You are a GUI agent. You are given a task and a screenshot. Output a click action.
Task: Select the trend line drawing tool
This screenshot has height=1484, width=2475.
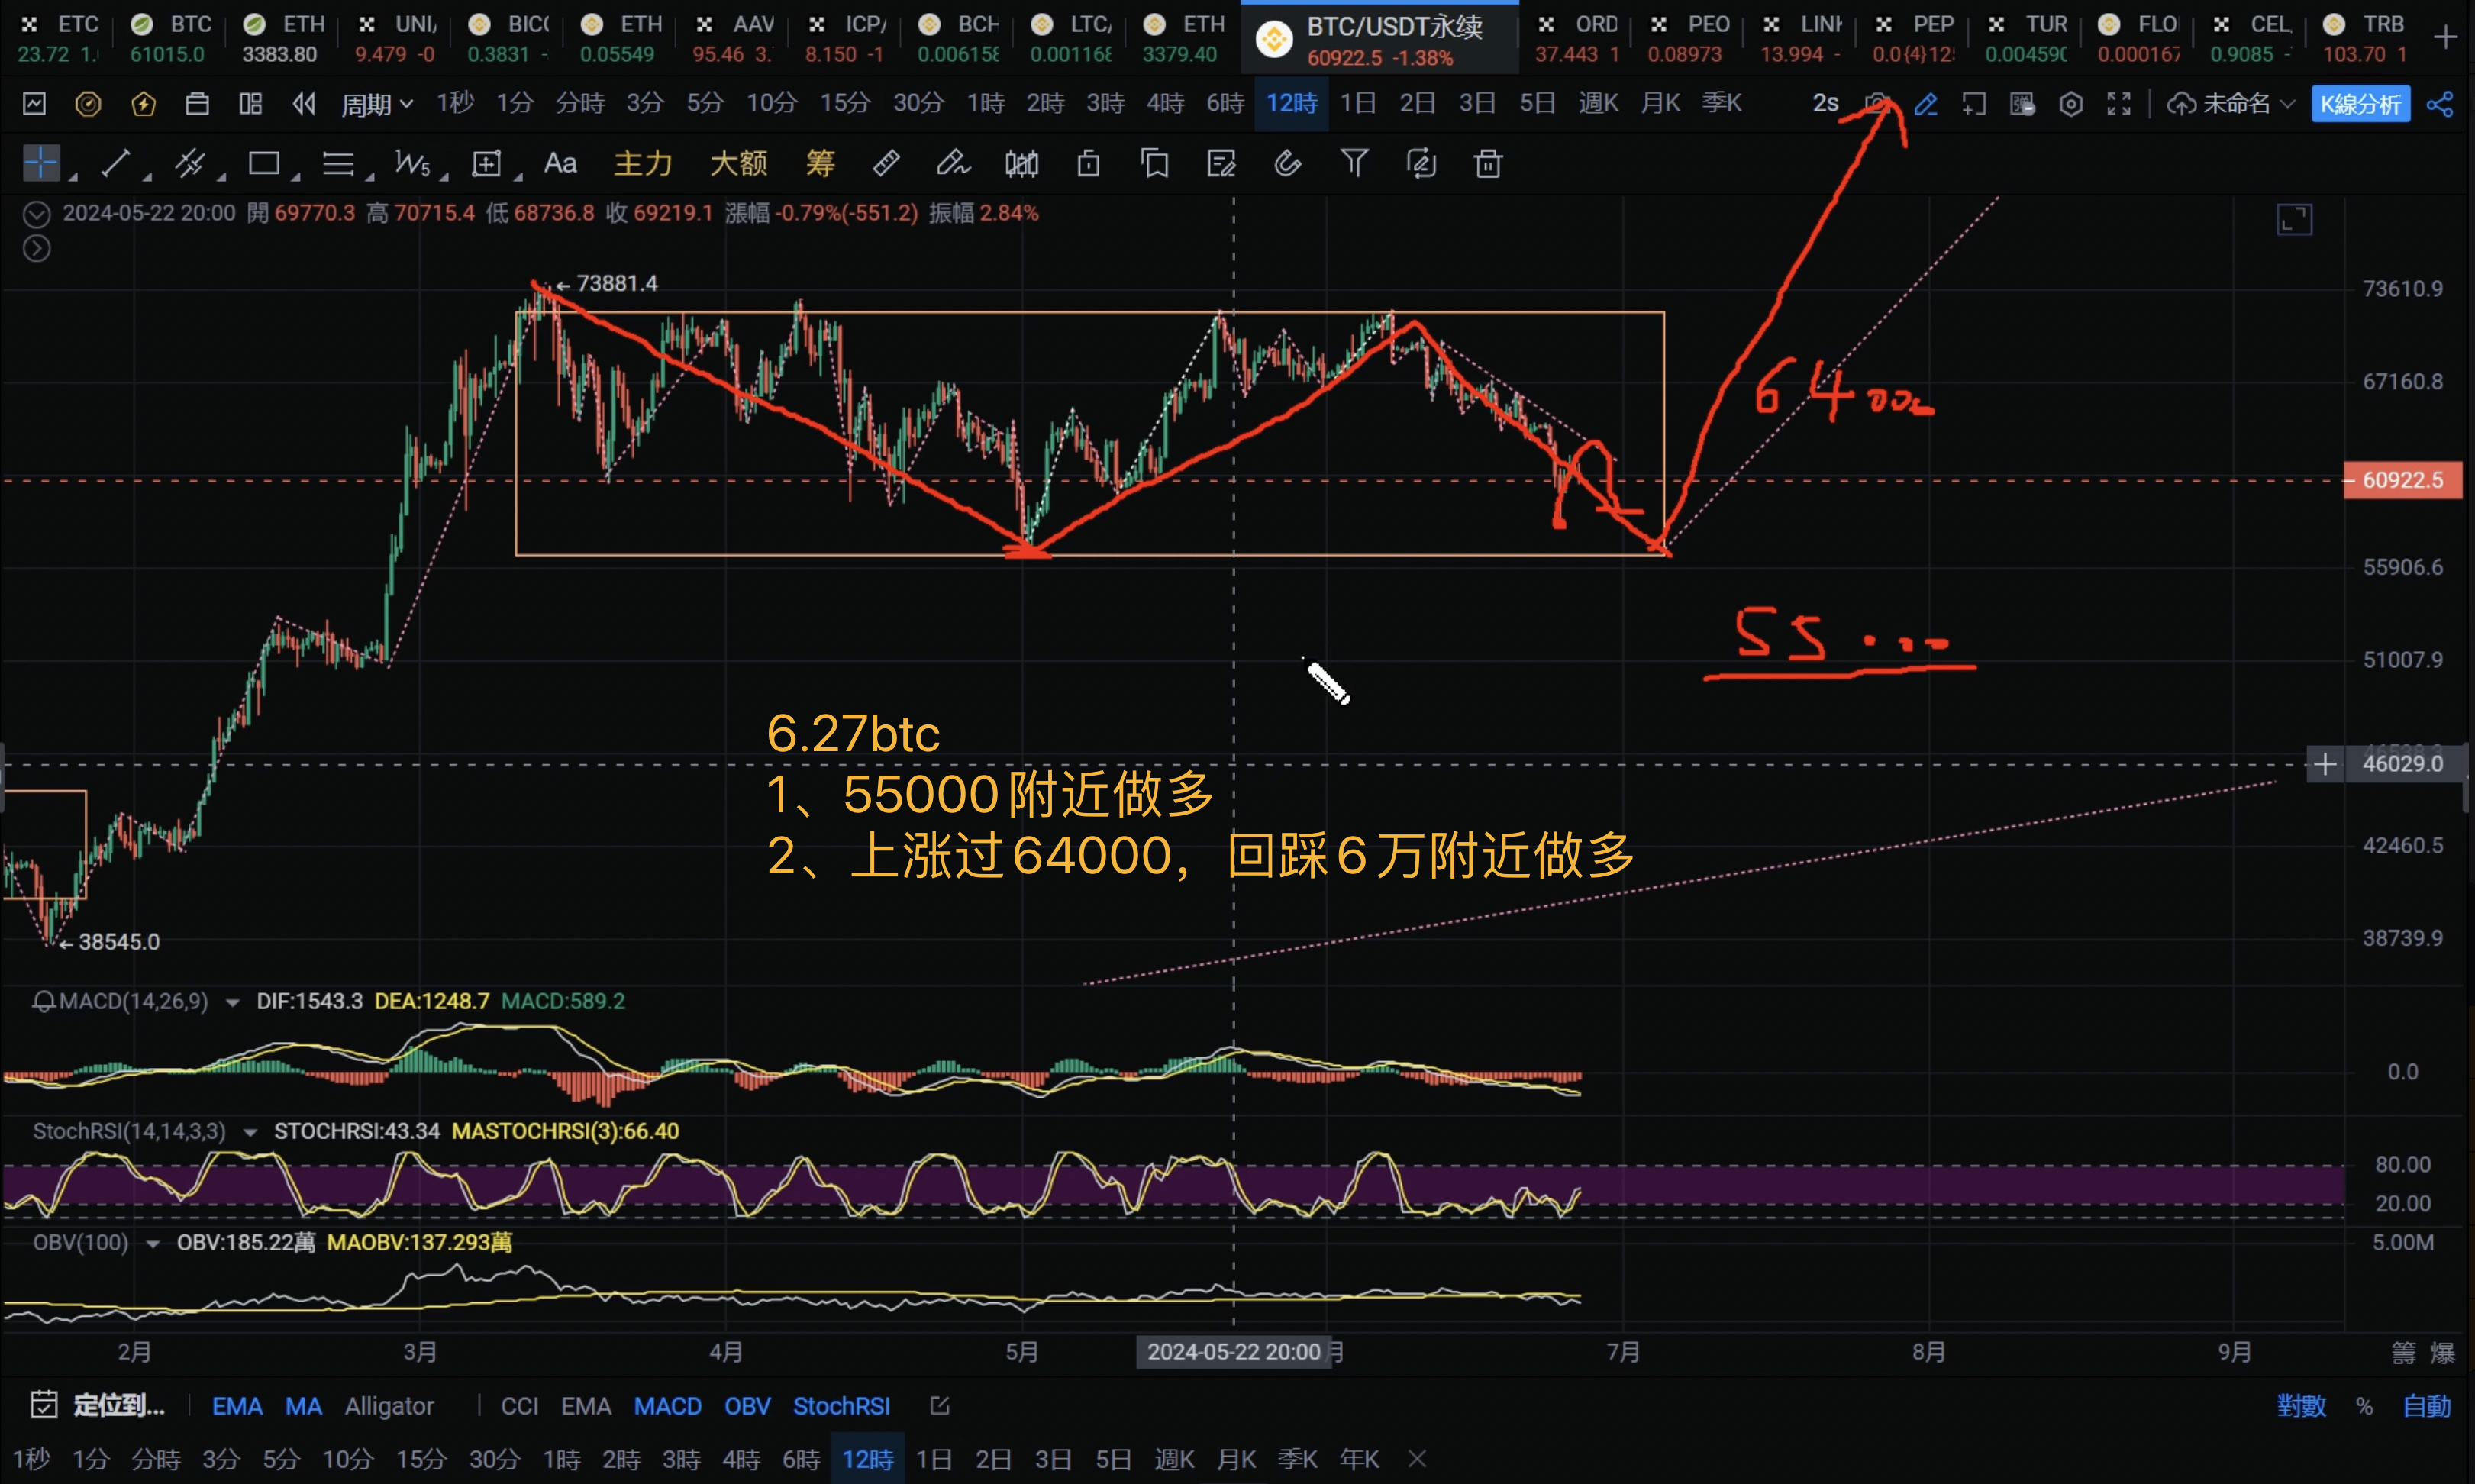tap(116, 163)
